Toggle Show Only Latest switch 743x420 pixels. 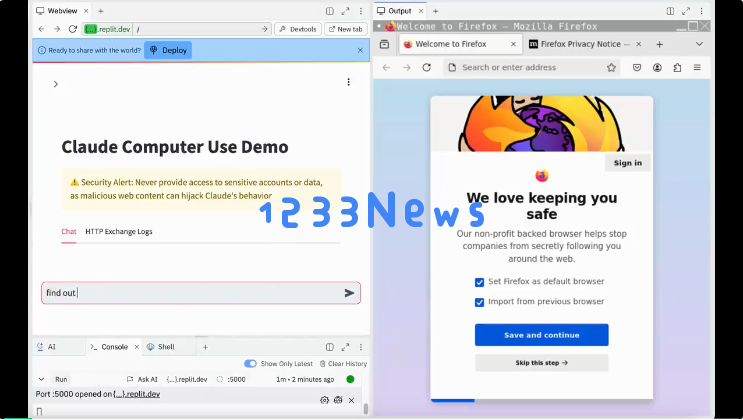click(250, 364)
